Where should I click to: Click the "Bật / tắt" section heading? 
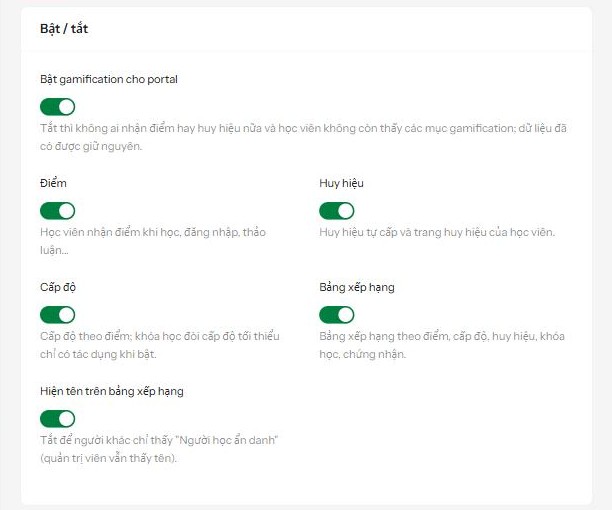point(64,29)
